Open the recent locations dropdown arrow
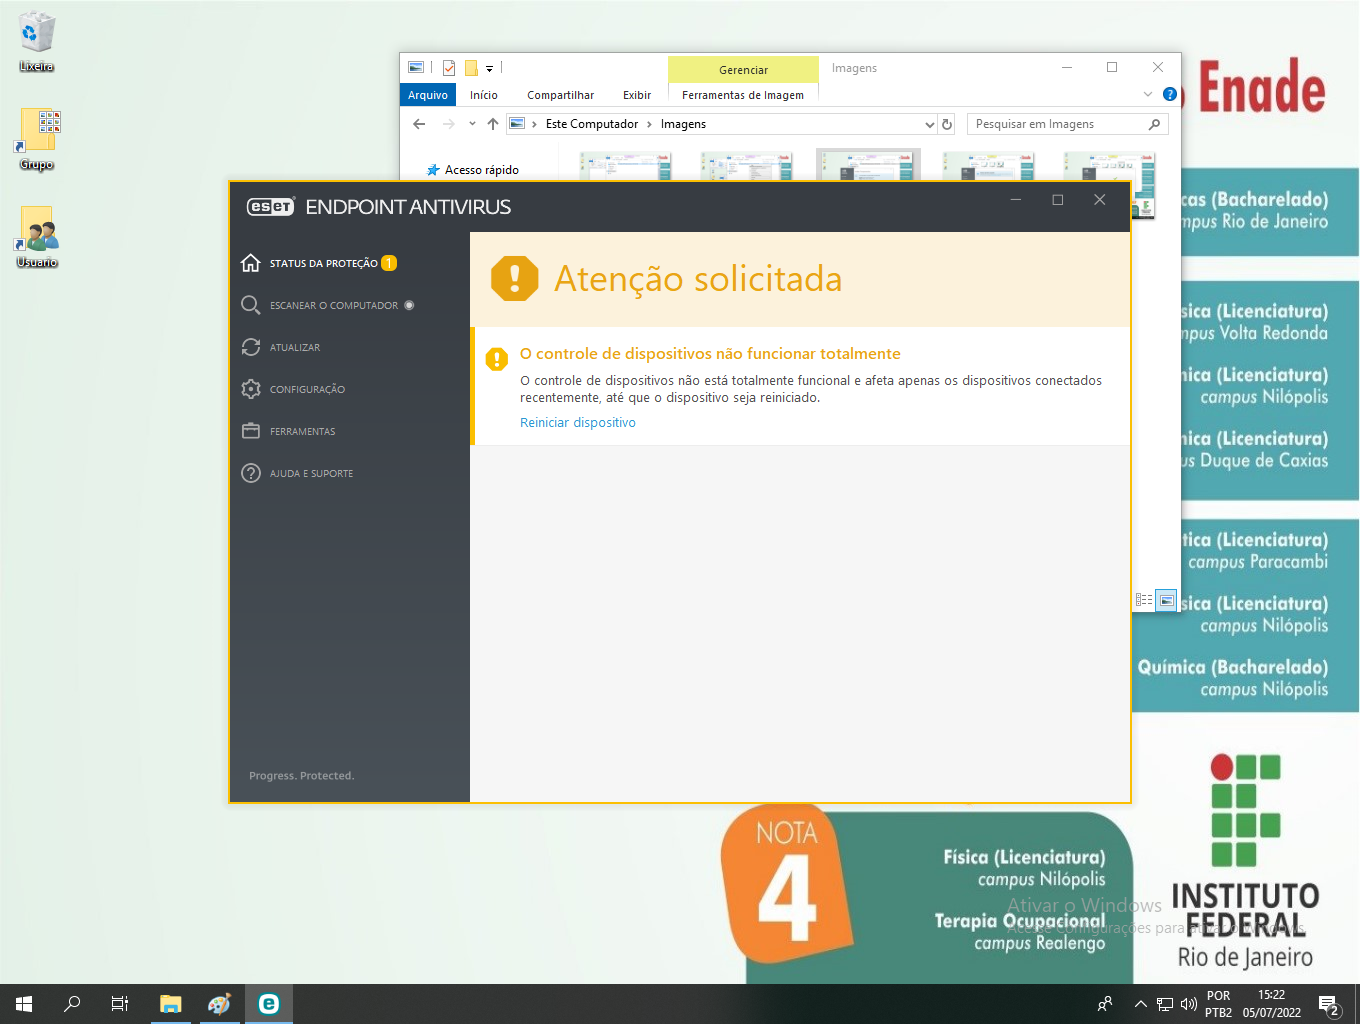Image resolution: width=1360 pixels, height=1024 pixels. point(472,124)
